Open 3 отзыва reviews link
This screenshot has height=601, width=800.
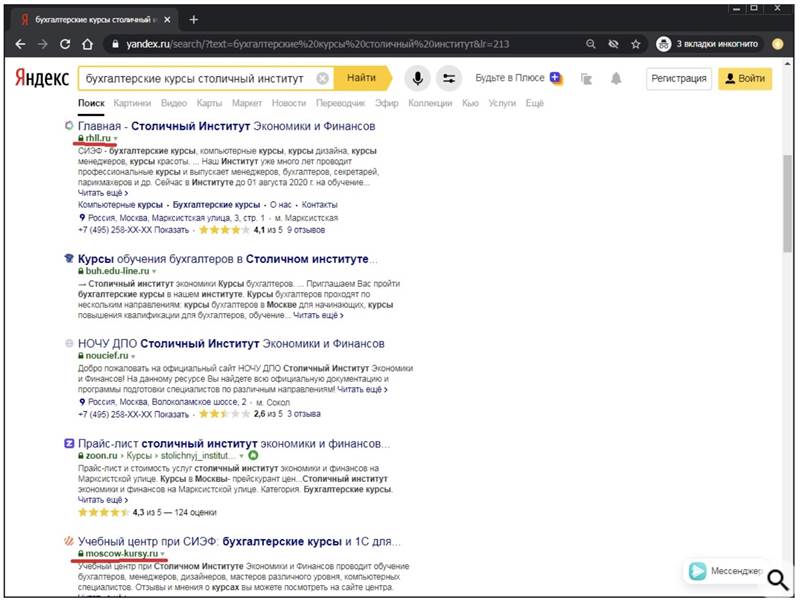pyautogui.click(x=304, y=414)
